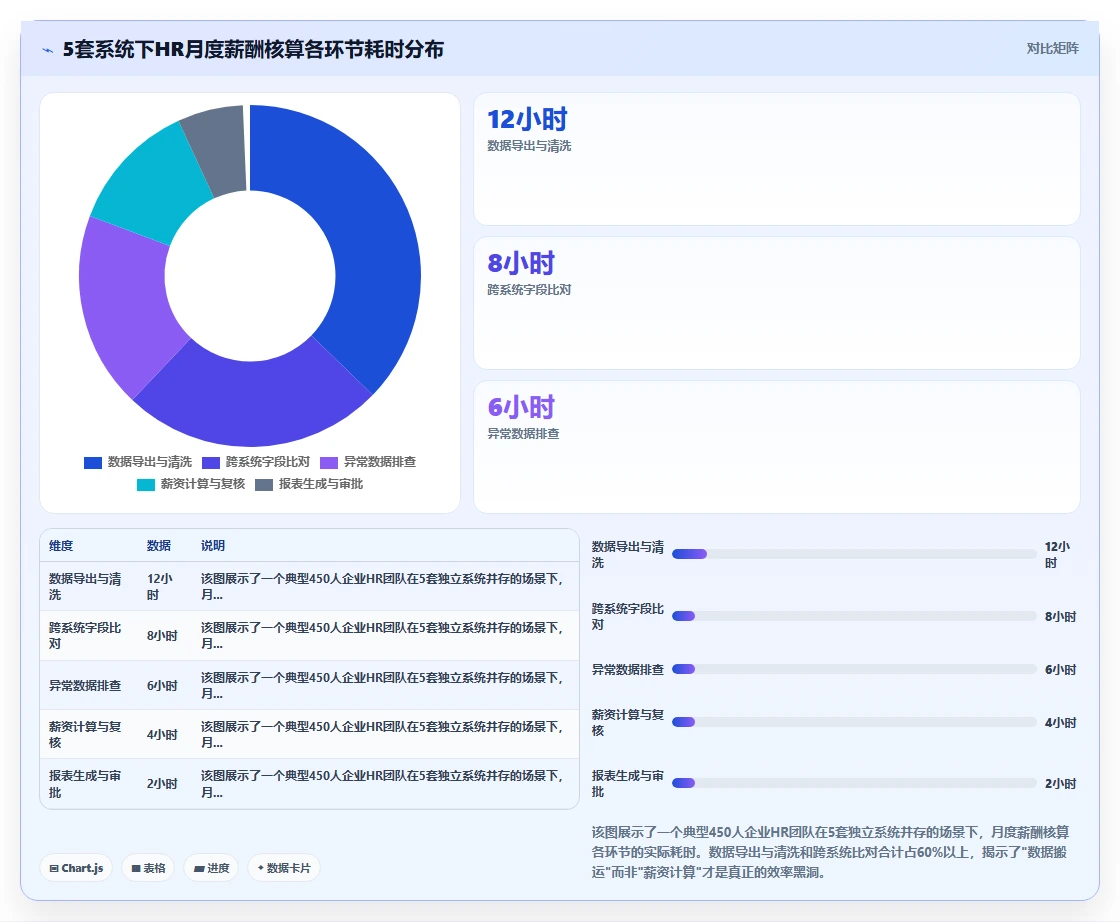Click the 报表生成与审批 legend label
This screenshot has height=922, width=1120.
coord(321,484)
